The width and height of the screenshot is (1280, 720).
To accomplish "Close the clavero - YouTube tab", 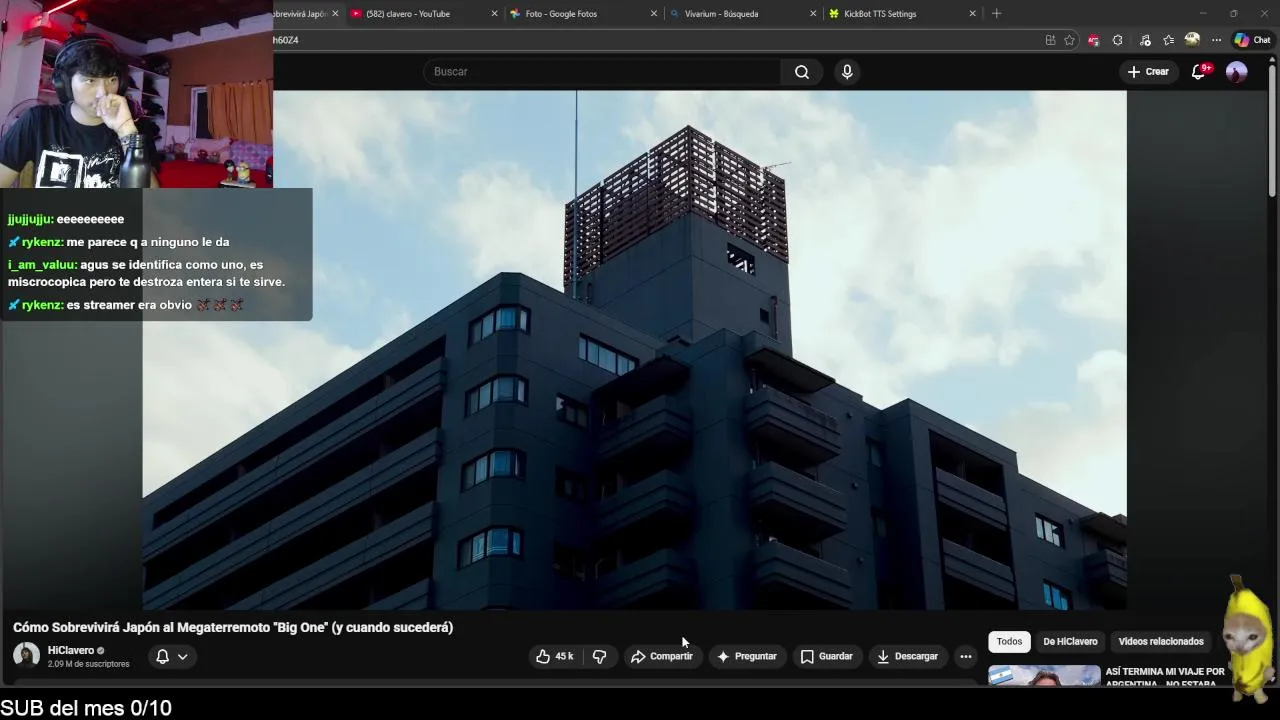I will (x=494, y=14).
